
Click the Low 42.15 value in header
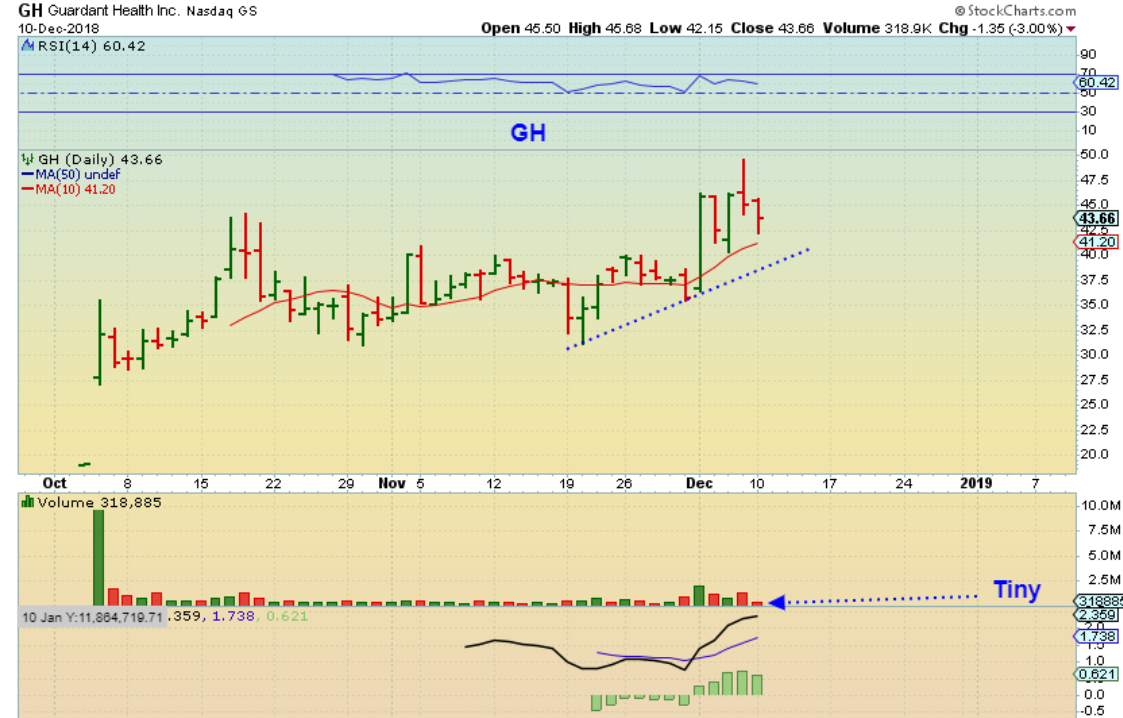tap(686, 28)
